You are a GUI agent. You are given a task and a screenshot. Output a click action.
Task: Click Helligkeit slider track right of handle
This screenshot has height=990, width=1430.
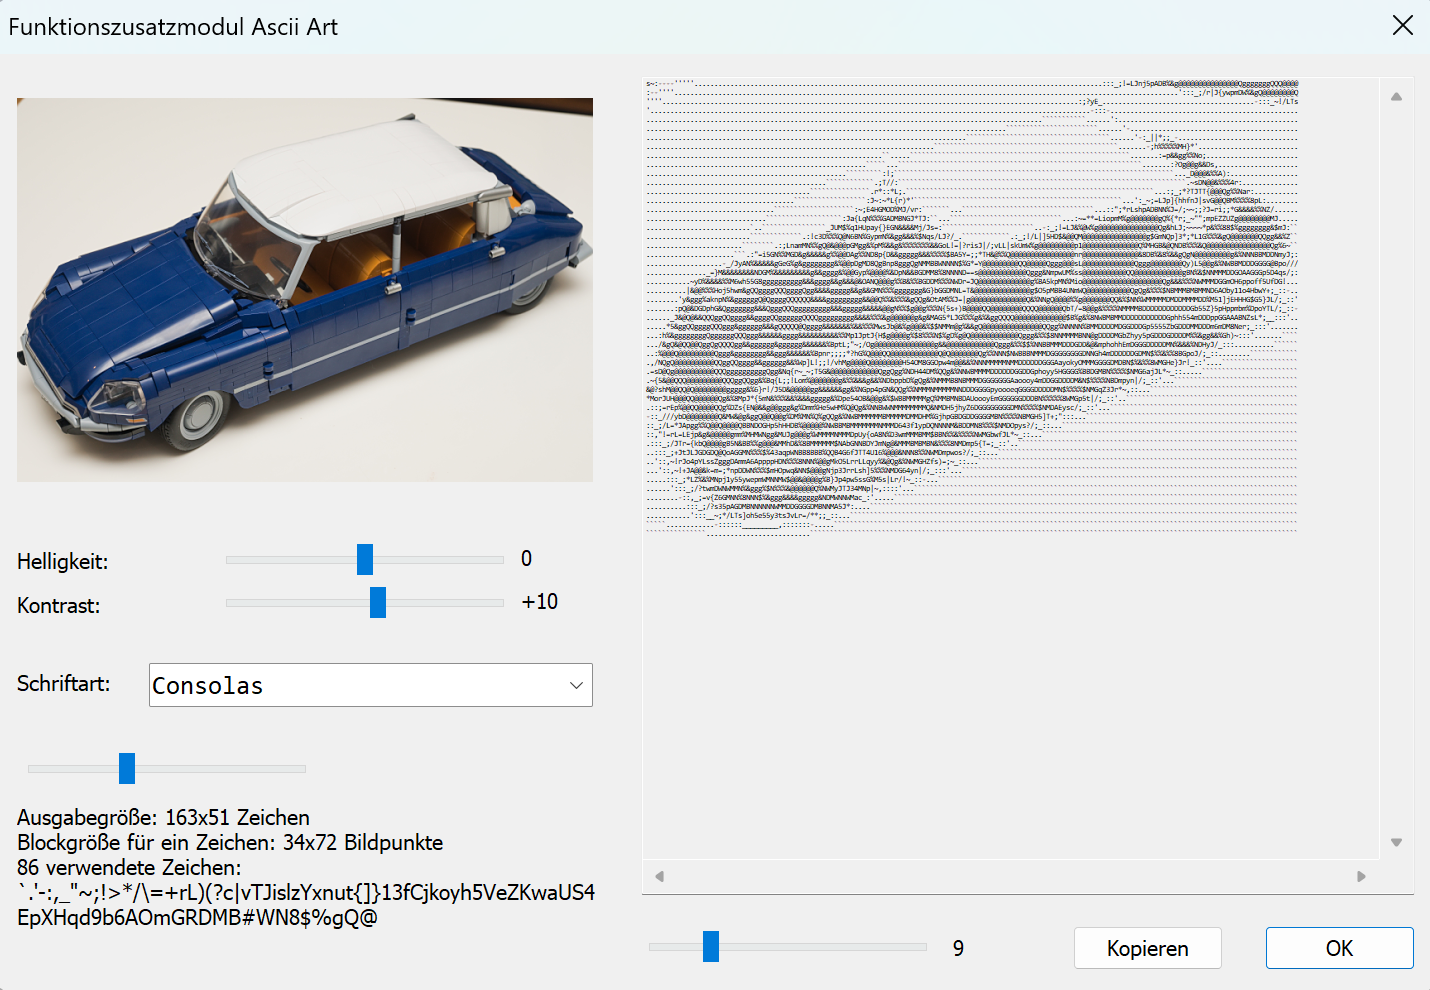[x=440, y=560]
